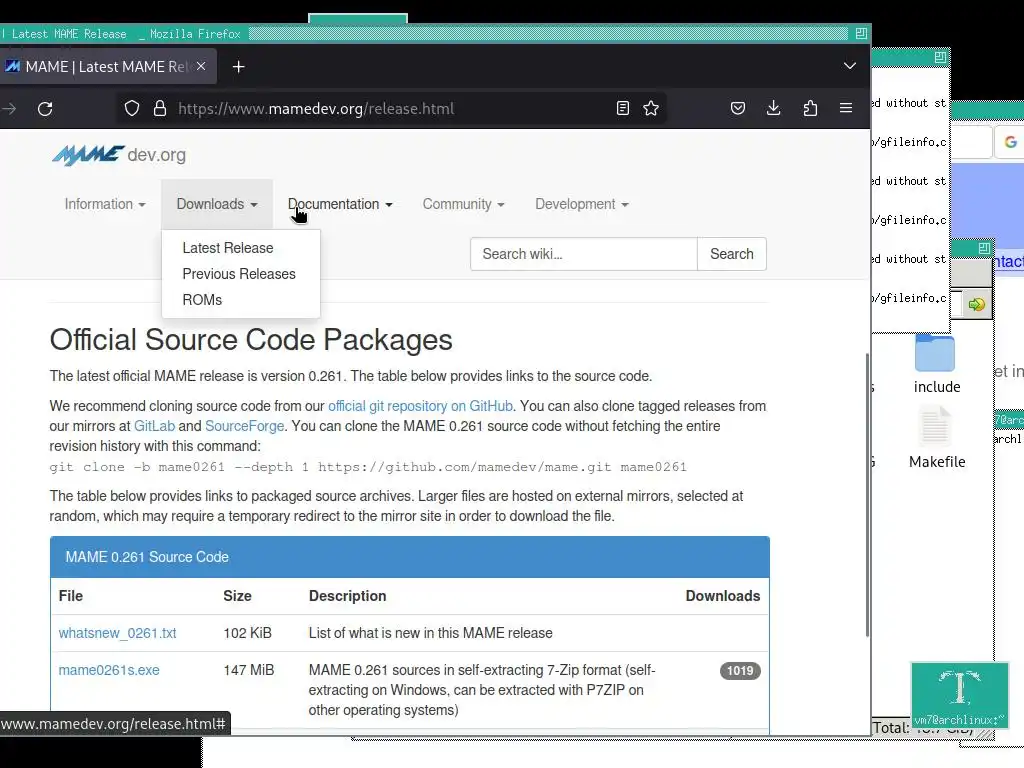Click the File column header
This screenshot has width=1024, height=768.
pyautogui.click(x=71, y=596)
